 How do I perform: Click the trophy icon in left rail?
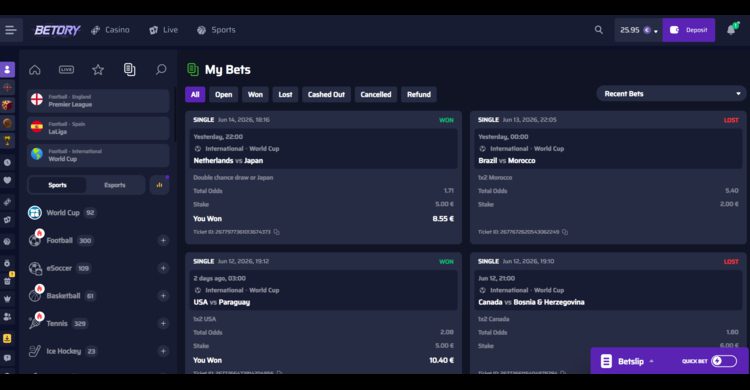(x=7, y=141)
